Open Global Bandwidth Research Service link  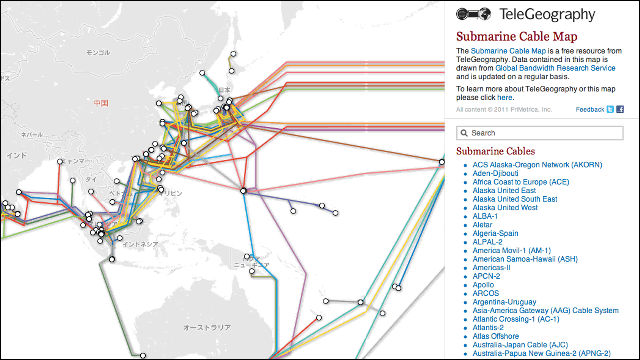pyautogui.click(x=555, y=68)
